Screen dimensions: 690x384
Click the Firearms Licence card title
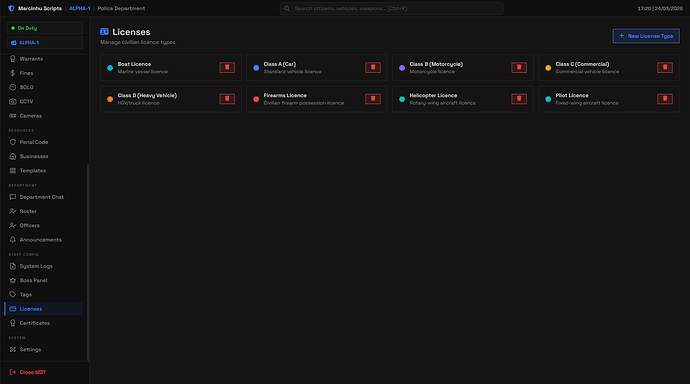(285, 95)
